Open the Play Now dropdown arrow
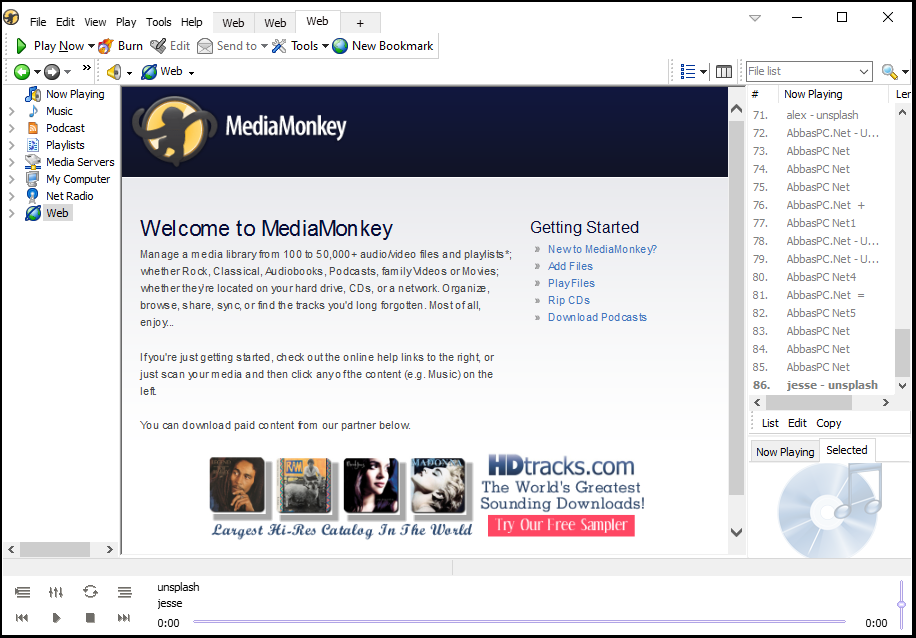 pyautogui.click(x=91, y=46)
